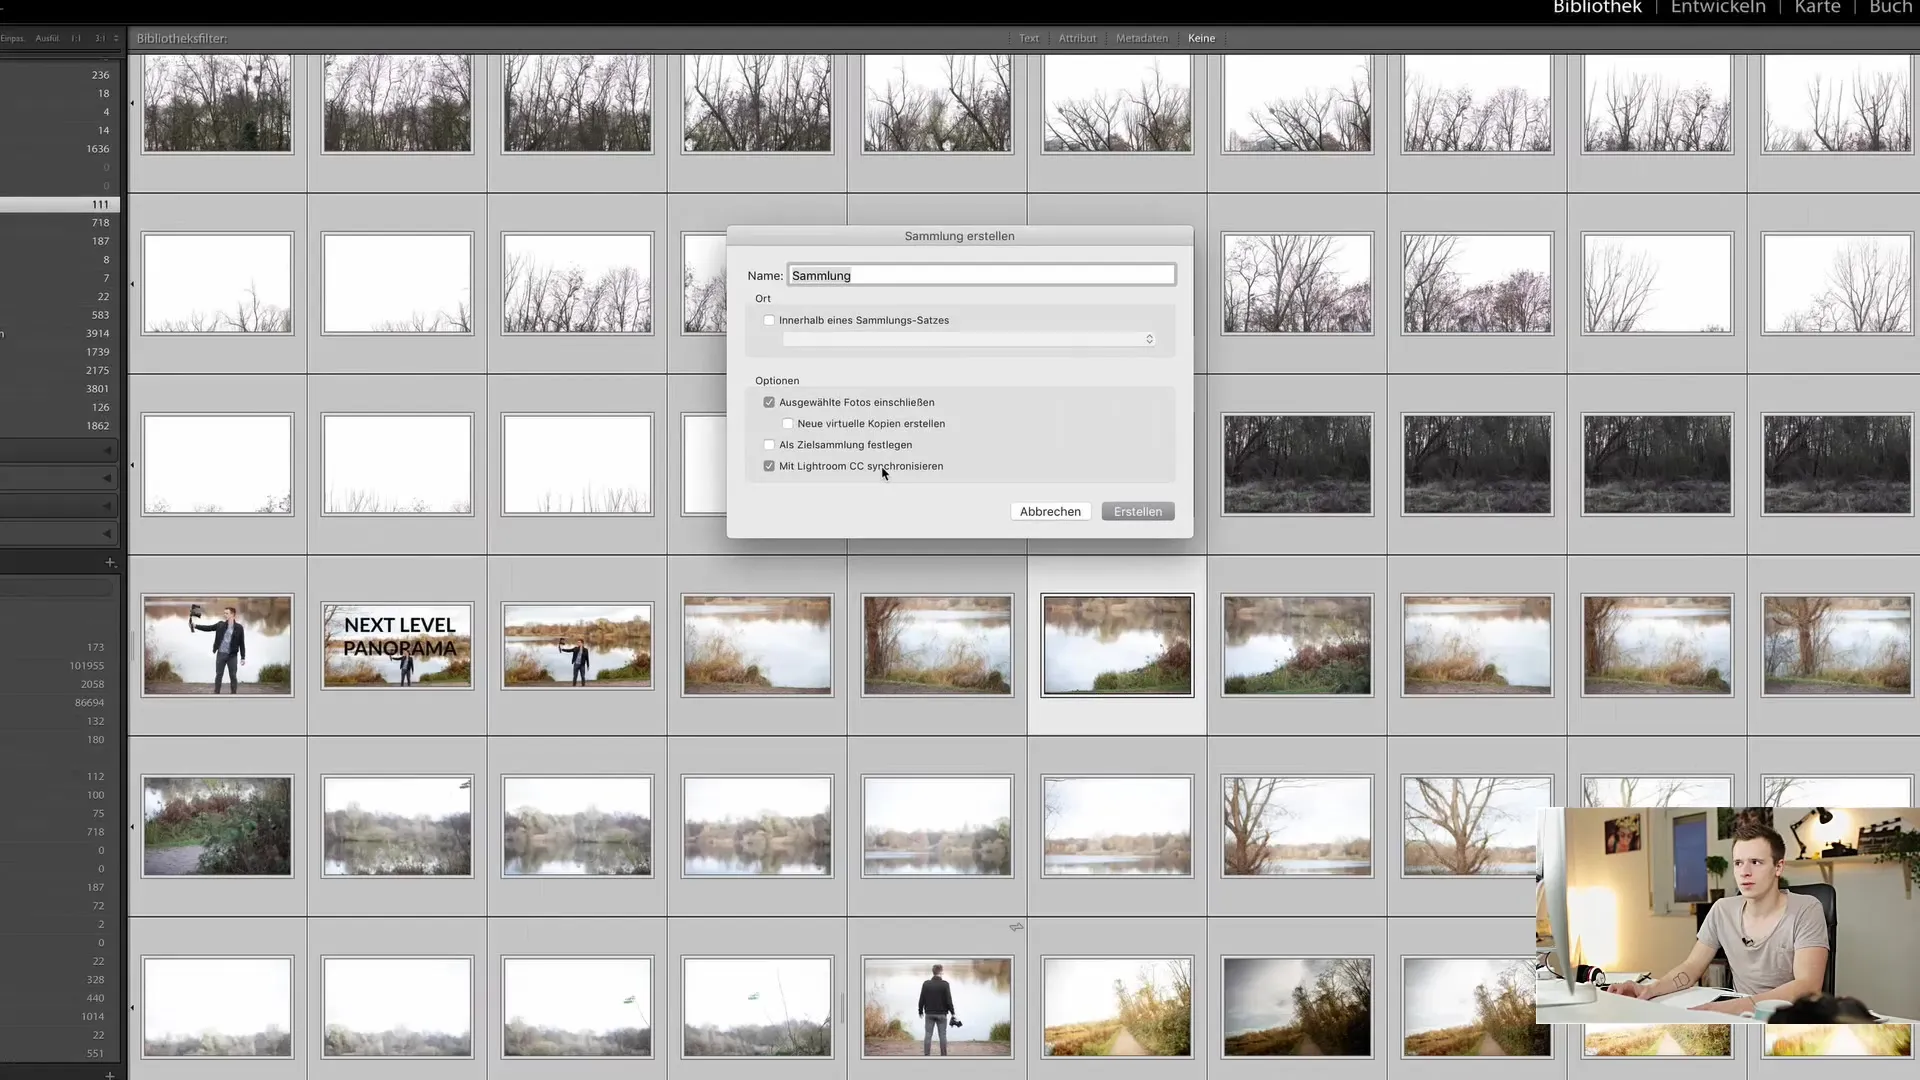Select the NEXT LEVEL PANORAMA thumbnail
The image size is (1920, 1080).
tap(397, 646)
